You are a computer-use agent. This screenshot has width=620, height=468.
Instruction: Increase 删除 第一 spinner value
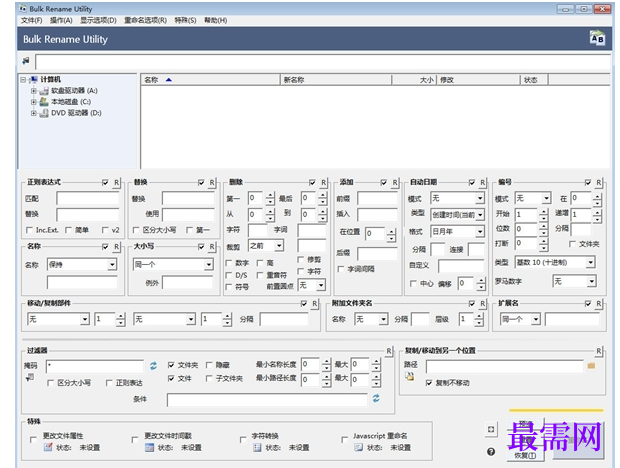pos(270,195)
